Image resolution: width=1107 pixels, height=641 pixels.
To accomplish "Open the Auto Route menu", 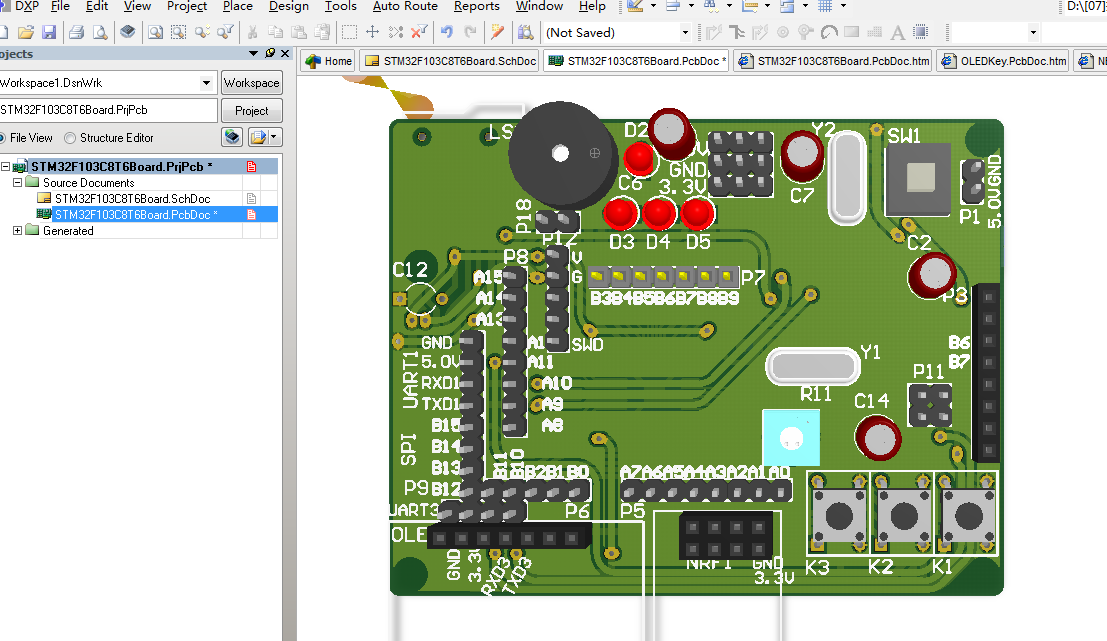I will 405,6.
